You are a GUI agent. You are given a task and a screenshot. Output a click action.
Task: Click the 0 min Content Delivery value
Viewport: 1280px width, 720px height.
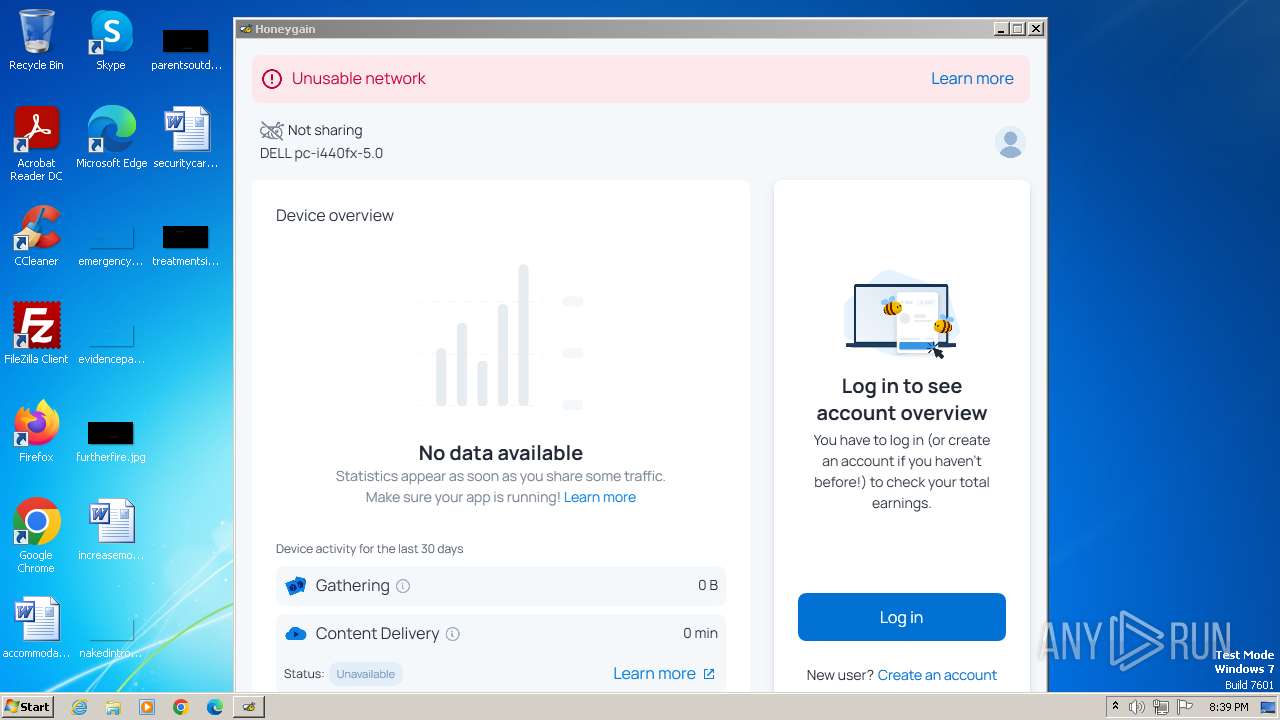click(700, 634)
